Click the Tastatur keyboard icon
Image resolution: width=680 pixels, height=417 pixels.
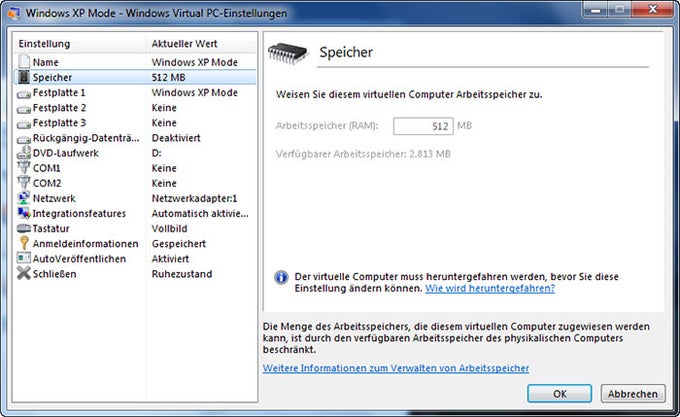pos(24,228)
